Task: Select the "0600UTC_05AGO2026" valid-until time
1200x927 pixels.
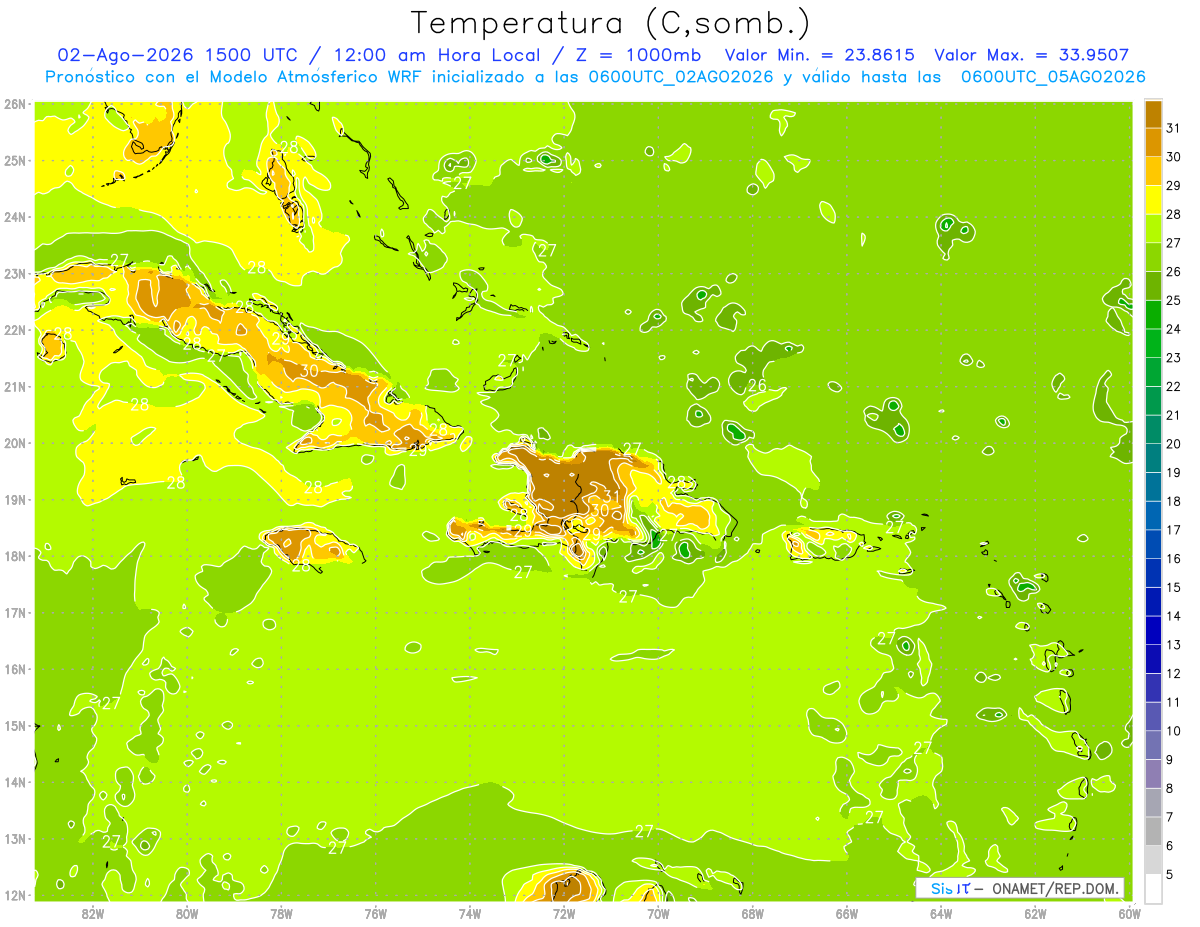Action: pyautogui.click(x=1053, y=77)
